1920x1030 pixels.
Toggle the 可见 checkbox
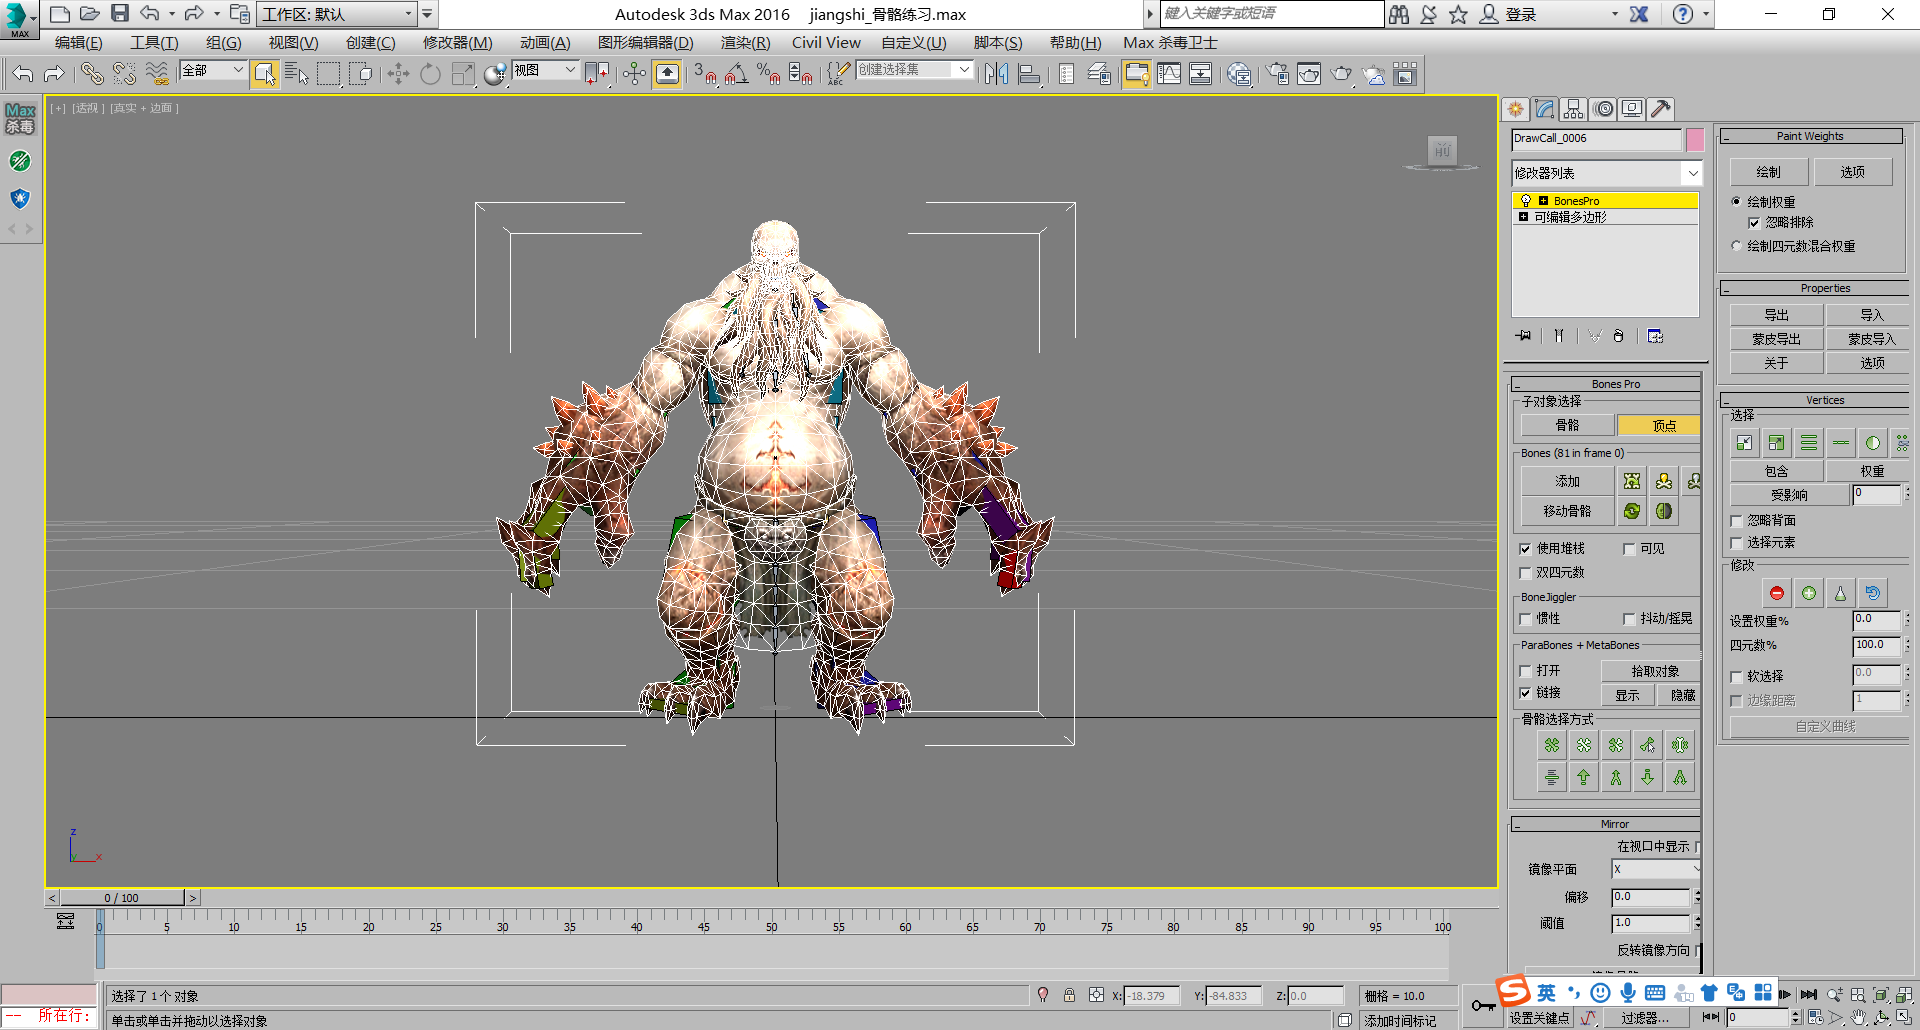1629,549
